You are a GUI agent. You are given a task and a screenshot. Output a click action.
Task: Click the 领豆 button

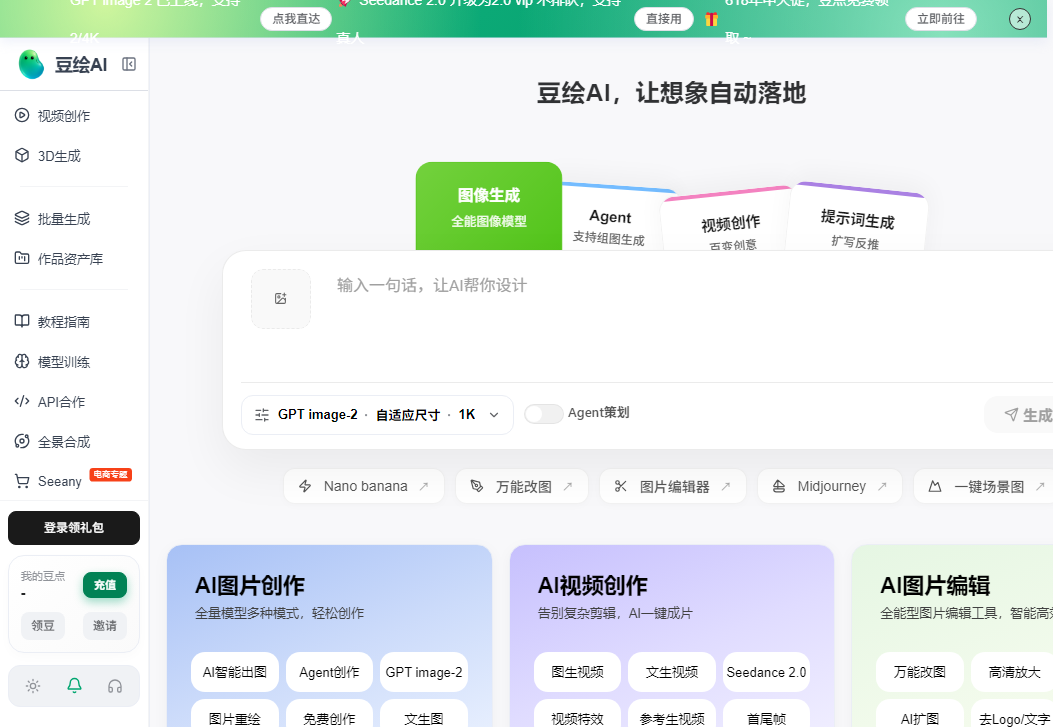click(43, 626)
